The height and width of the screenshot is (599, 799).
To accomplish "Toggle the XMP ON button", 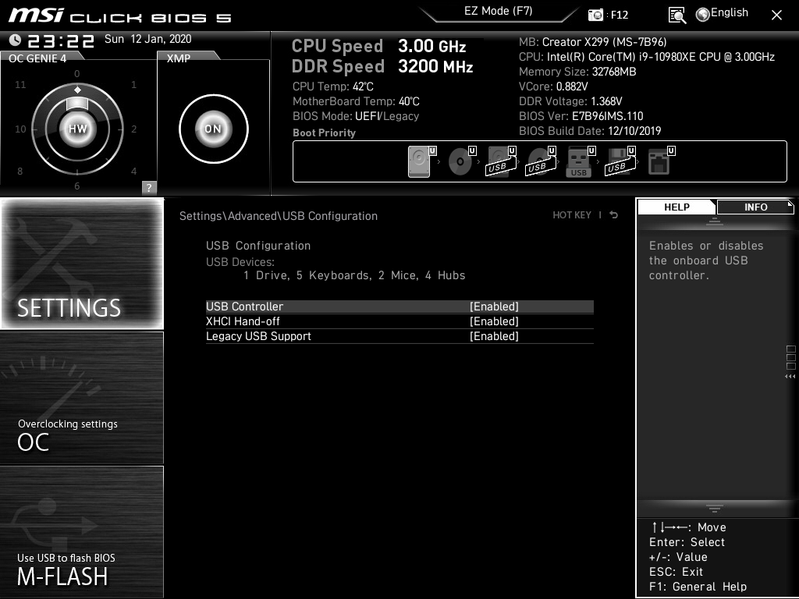I will (x=213, y=129).
